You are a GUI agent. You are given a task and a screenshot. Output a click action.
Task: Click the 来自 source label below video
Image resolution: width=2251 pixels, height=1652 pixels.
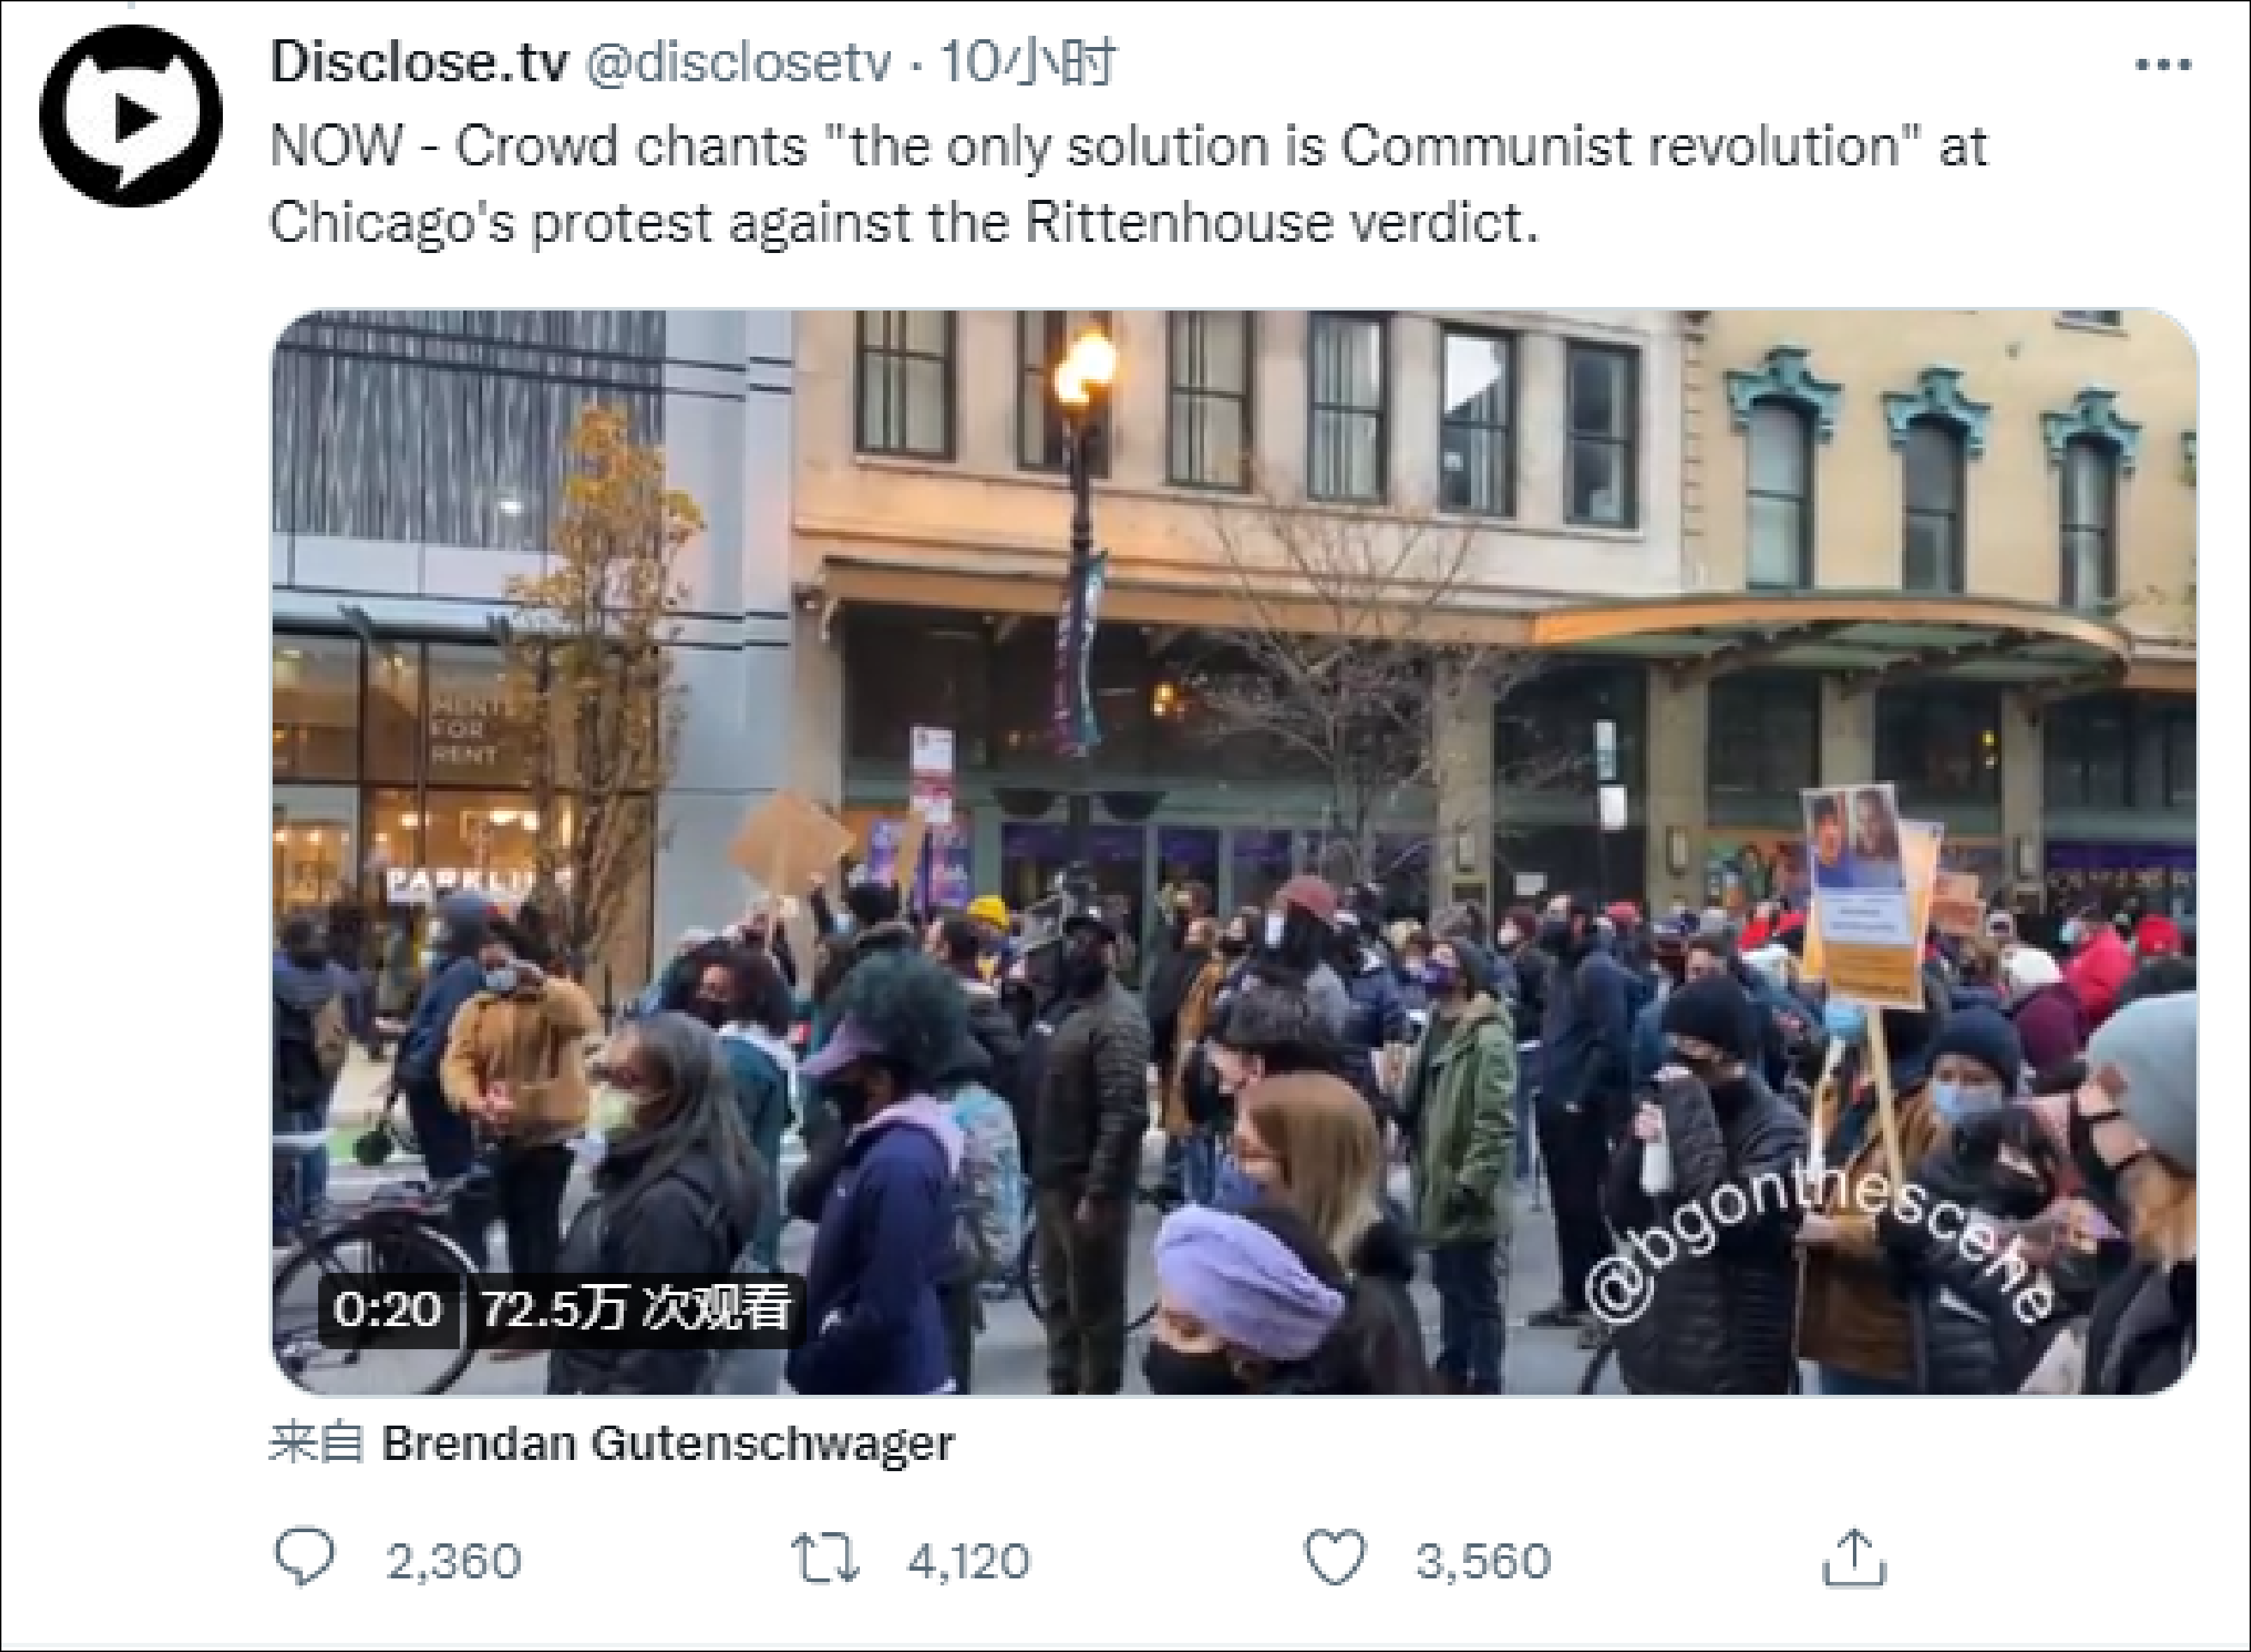(316, 1443)
